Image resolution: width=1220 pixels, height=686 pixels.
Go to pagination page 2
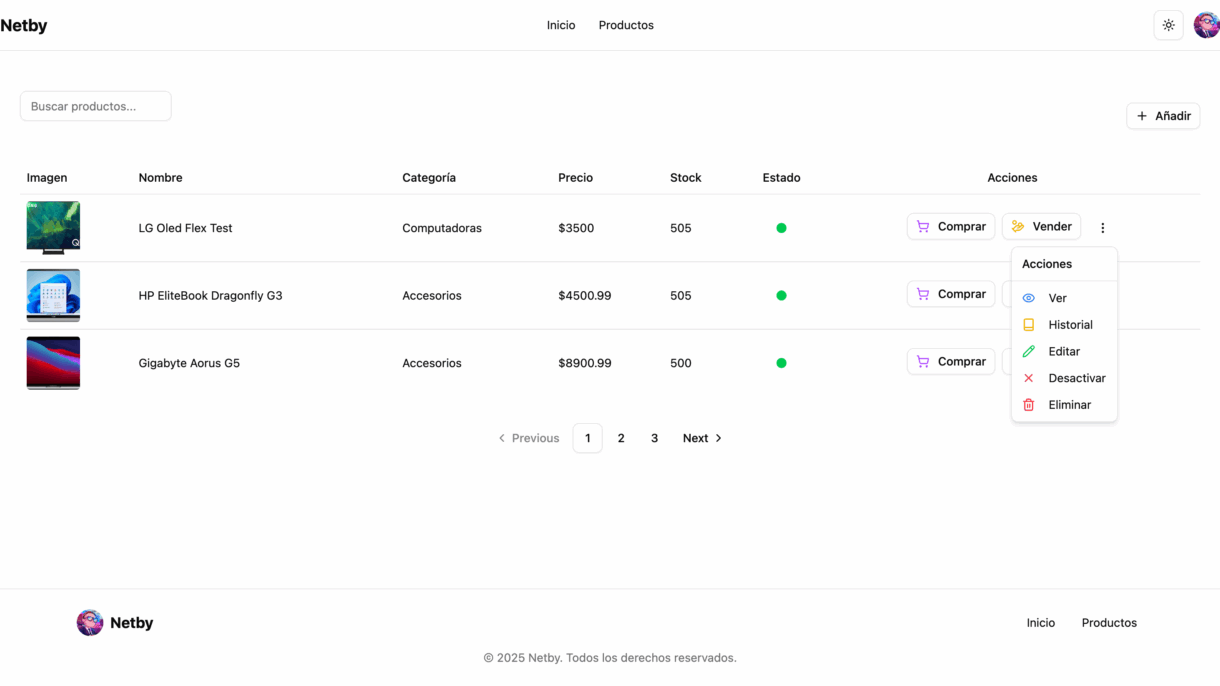621,438
